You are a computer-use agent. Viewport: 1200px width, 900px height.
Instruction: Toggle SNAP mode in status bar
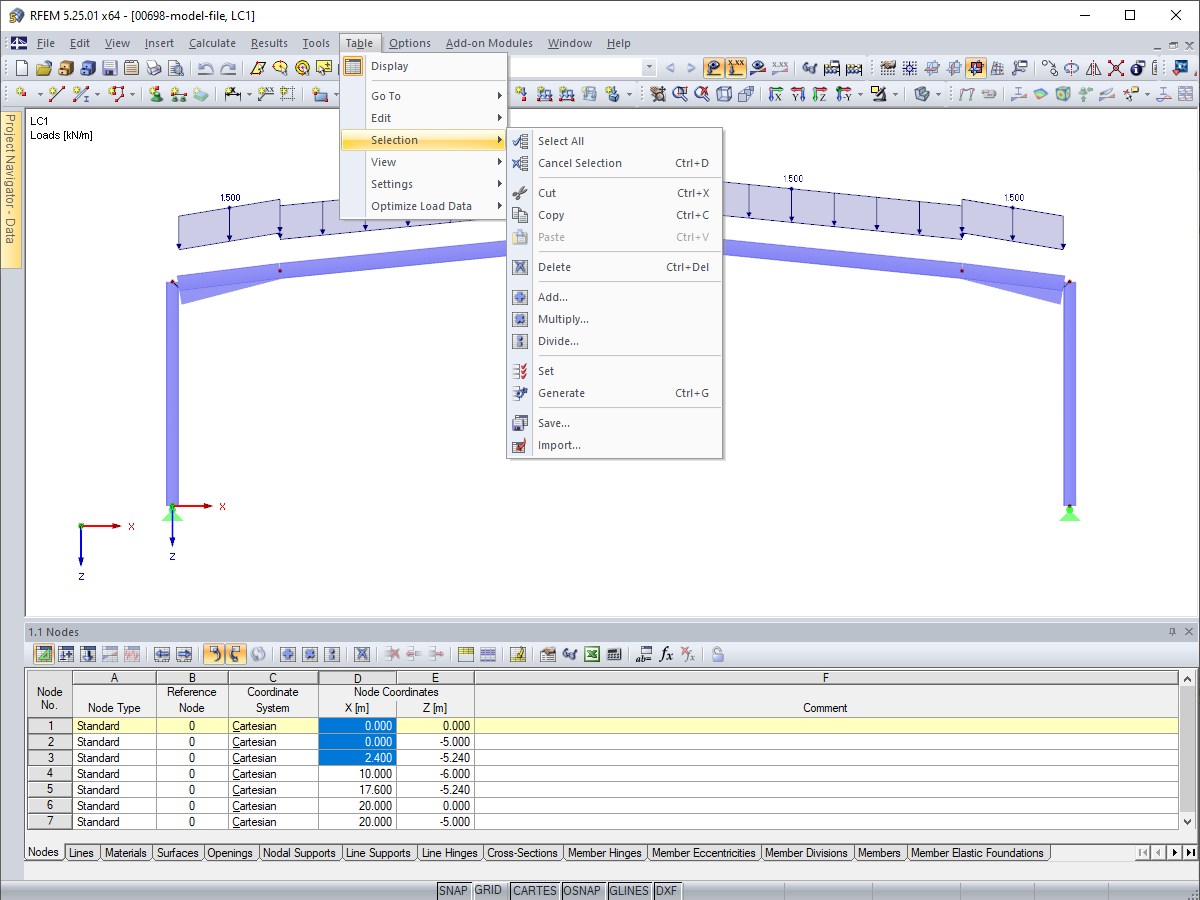click(x=453, y=890)
